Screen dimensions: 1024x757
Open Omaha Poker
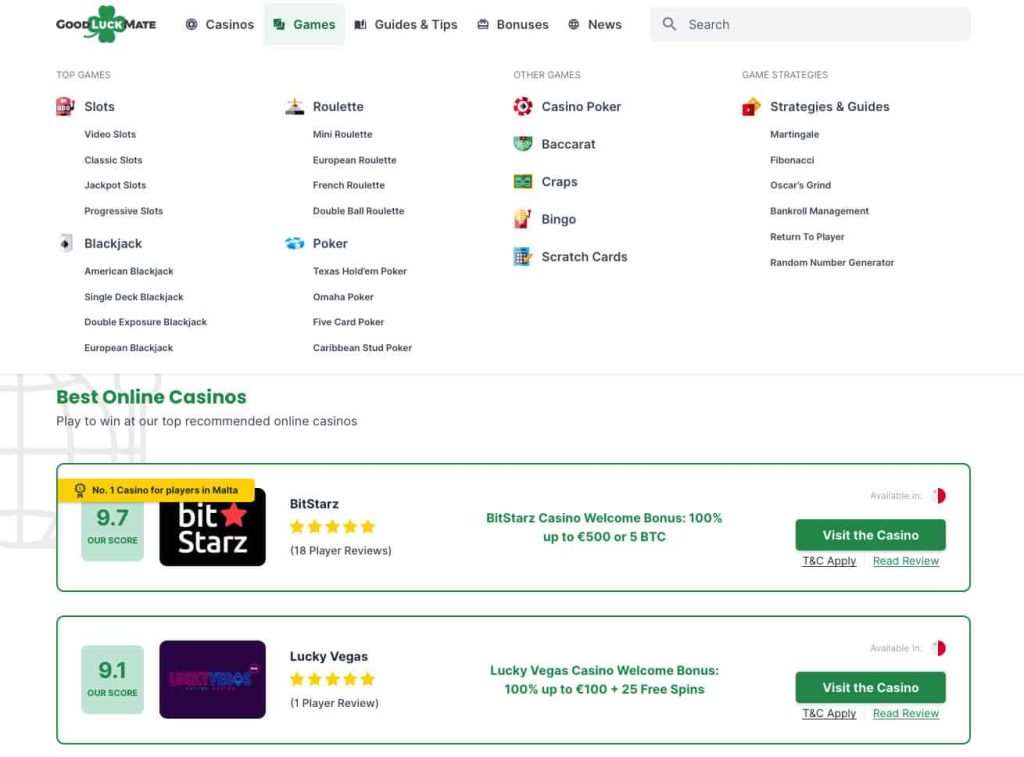coord(343,297)
